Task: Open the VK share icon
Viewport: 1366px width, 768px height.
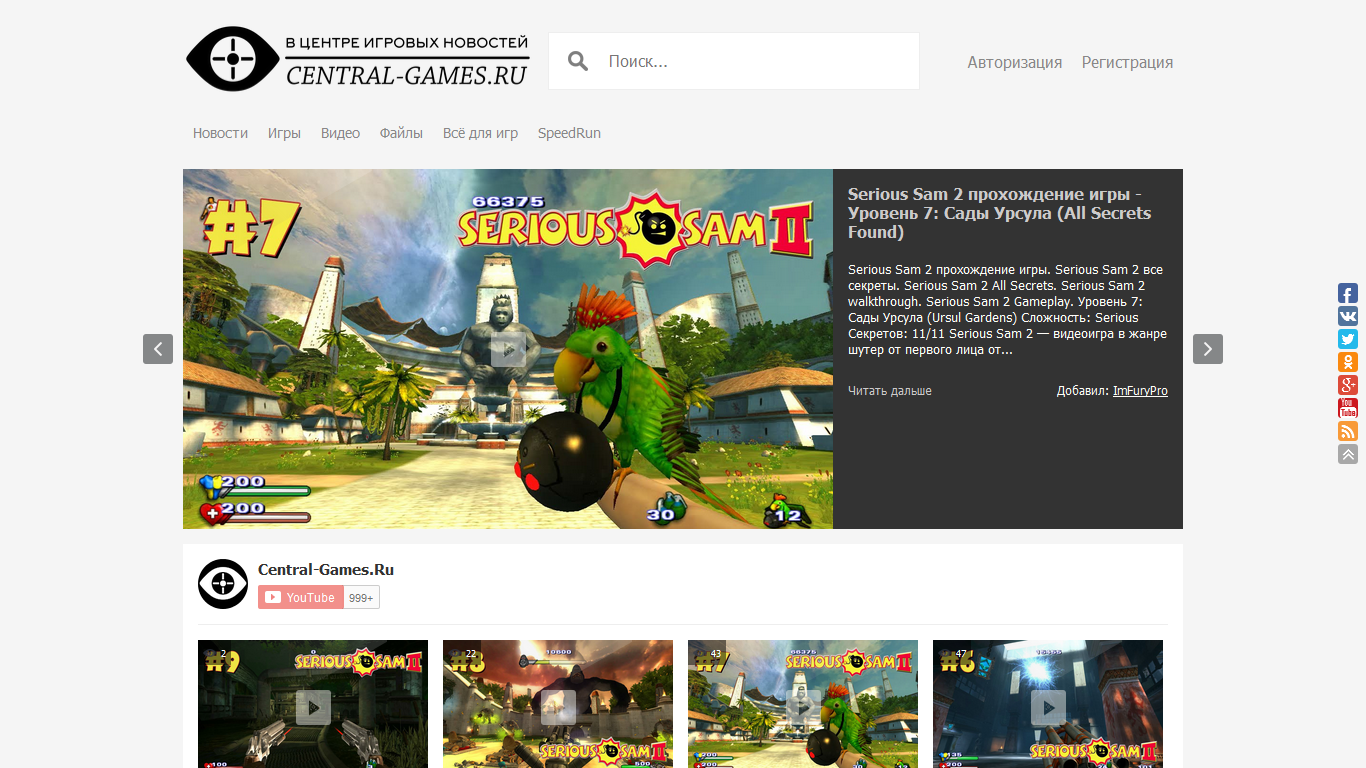Action: 1348,316
